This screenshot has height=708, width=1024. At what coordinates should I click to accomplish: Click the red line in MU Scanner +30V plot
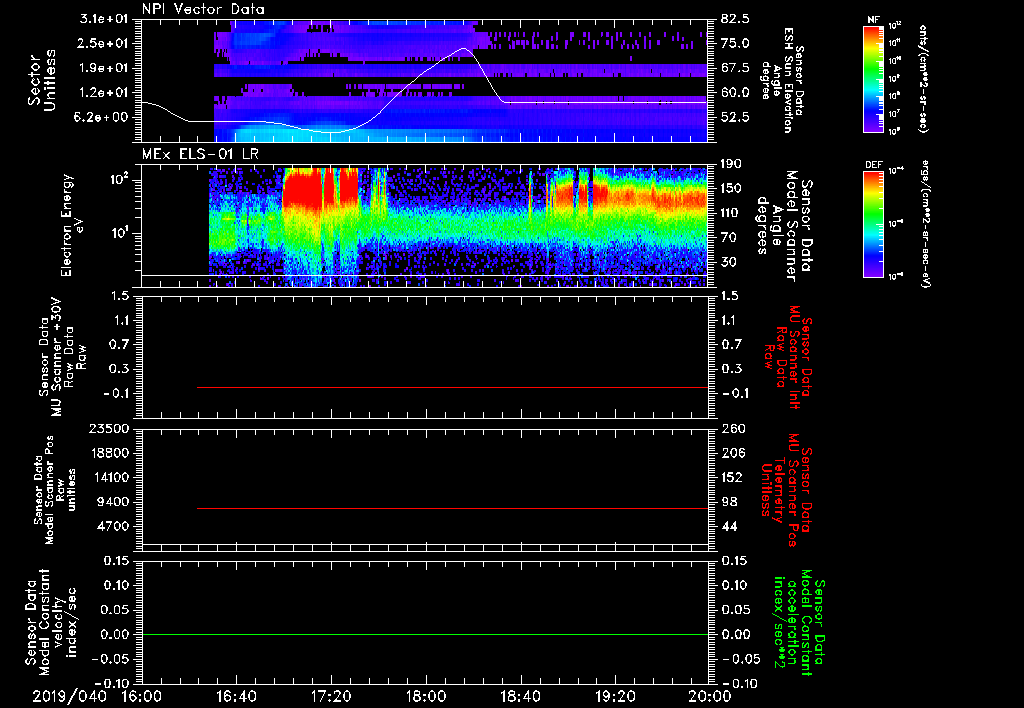coord(452,387)
